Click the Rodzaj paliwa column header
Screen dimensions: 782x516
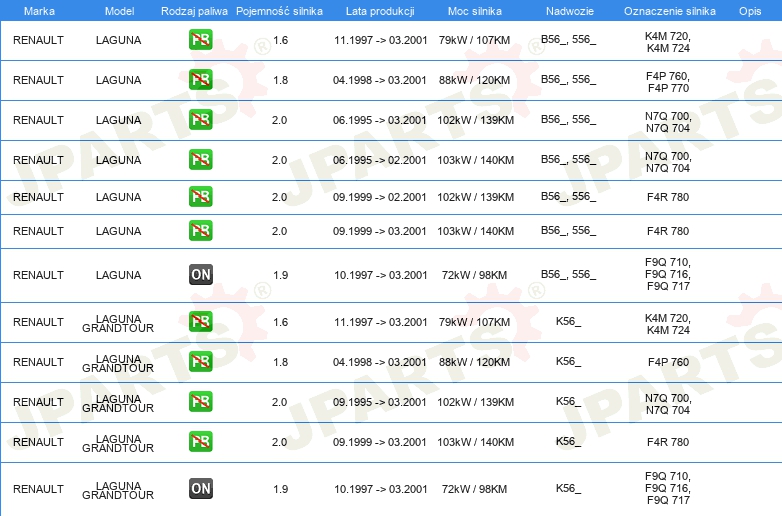(194, 11)
